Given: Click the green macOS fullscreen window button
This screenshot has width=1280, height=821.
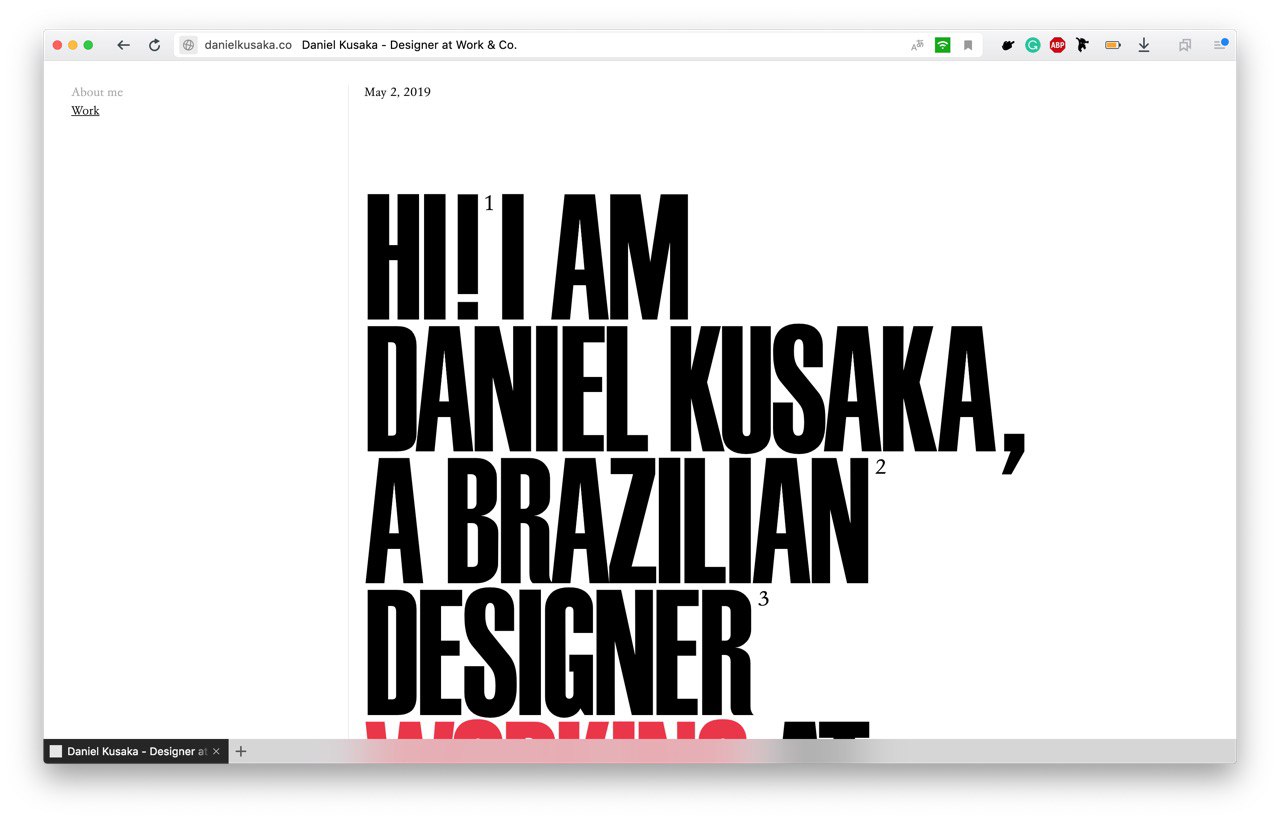Looking at the screenshot, I should [88, 45].
